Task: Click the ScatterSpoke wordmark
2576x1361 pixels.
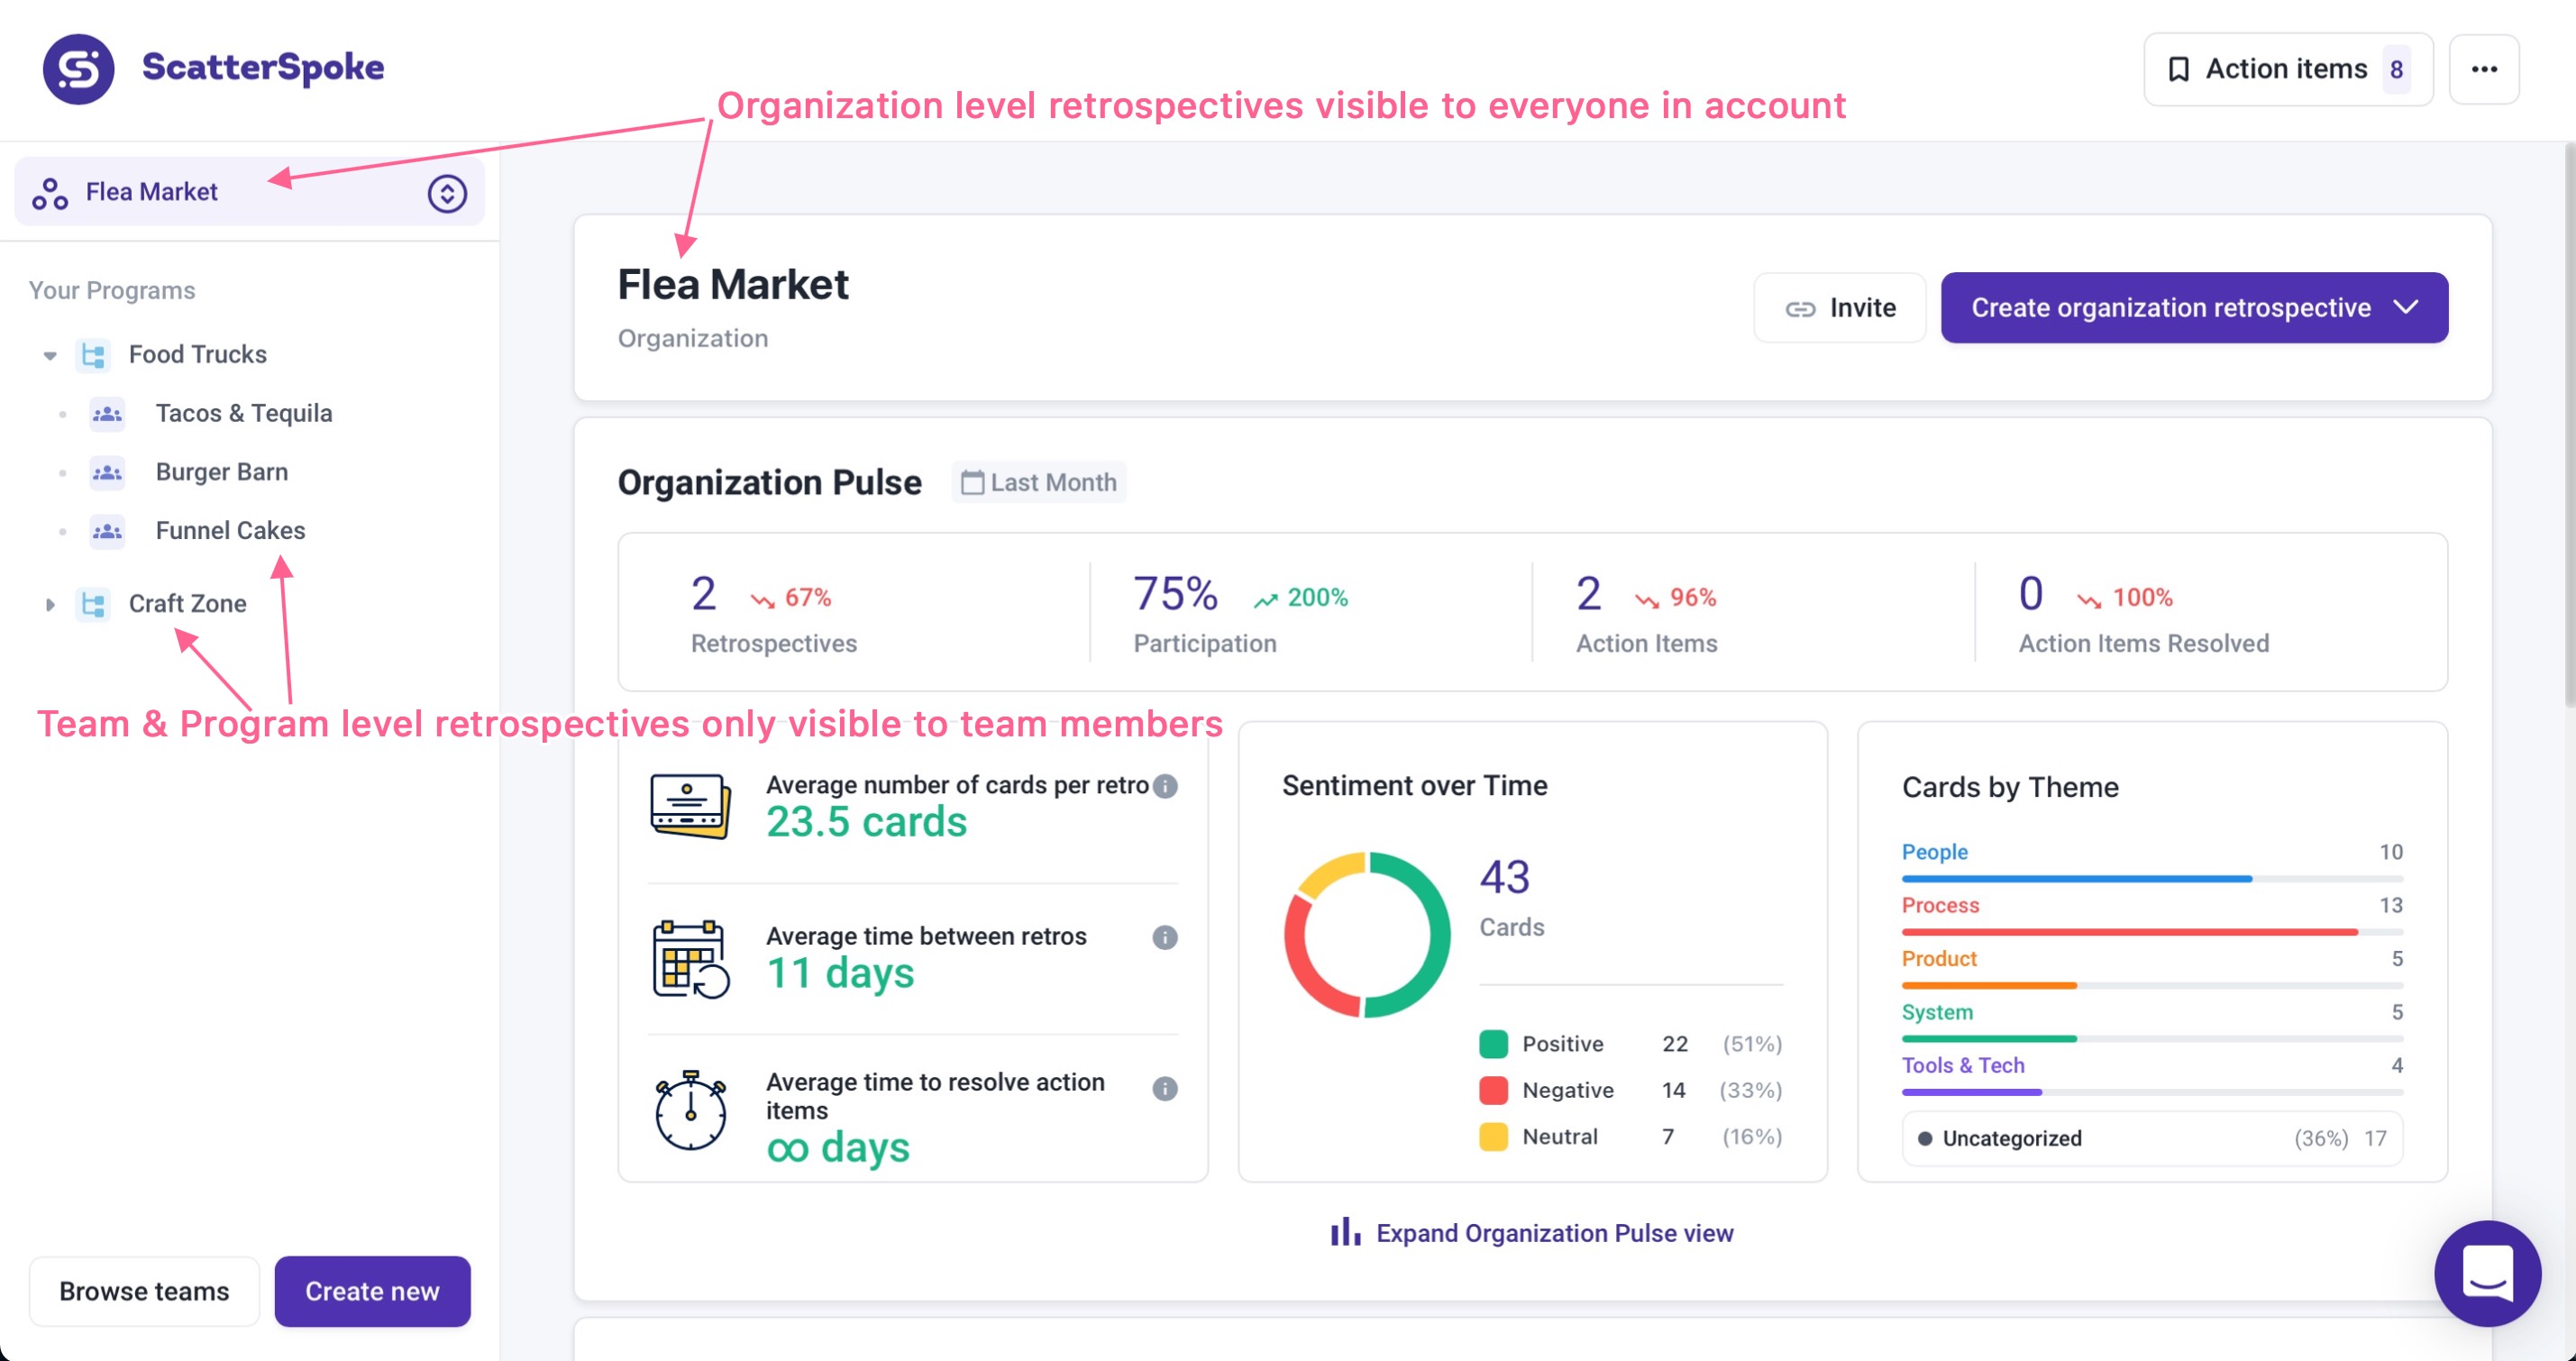Action: [263, 67]
